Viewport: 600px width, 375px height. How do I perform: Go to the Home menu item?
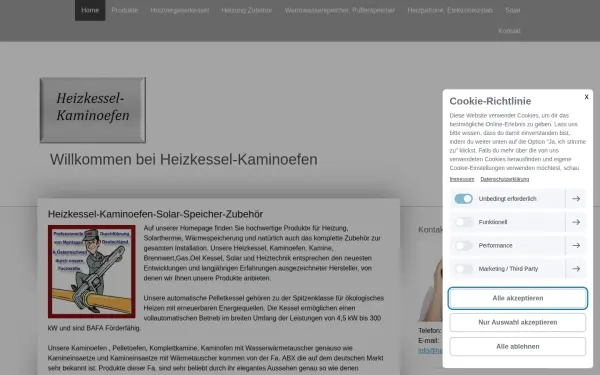pos(90,10)
